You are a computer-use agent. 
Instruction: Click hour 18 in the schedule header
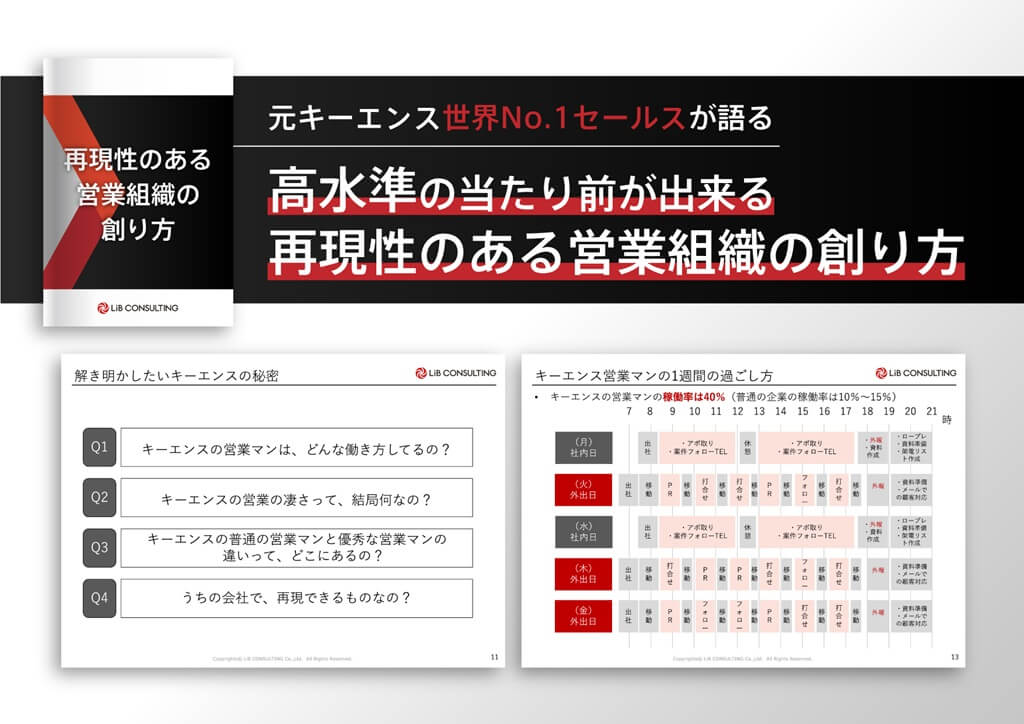(867, 411)
